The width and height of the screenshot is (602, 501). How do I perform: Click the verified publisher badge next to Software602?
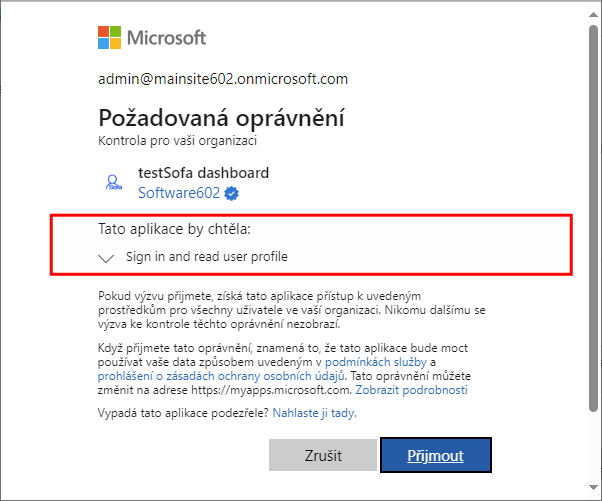tap(232, 193)
